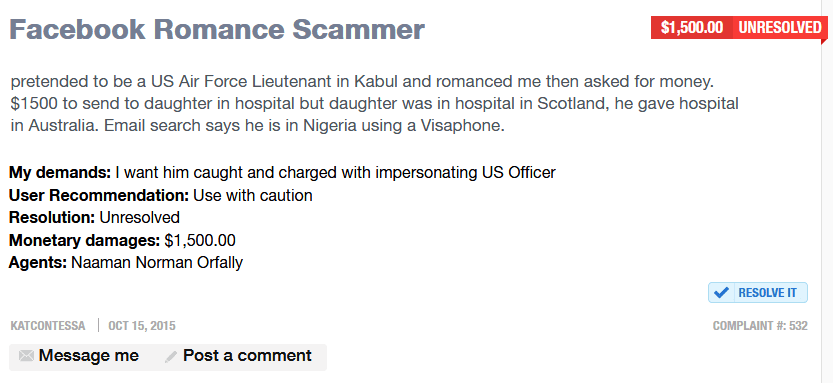
Task: Click the User Recommendation line
Action: [x=160, y=195]
